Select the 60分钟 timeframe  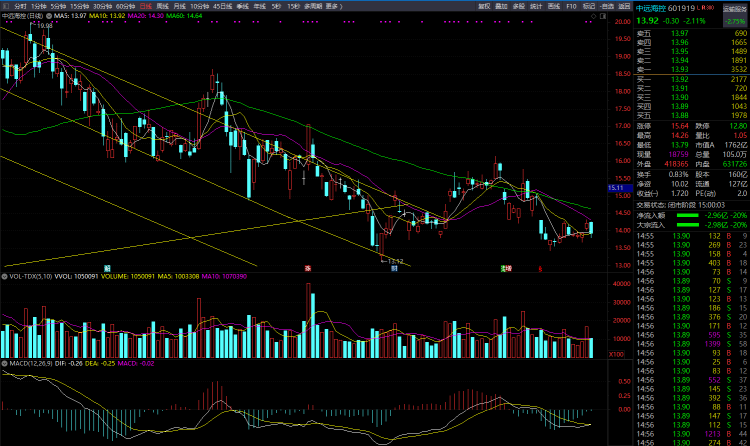[x=125, y=6]
